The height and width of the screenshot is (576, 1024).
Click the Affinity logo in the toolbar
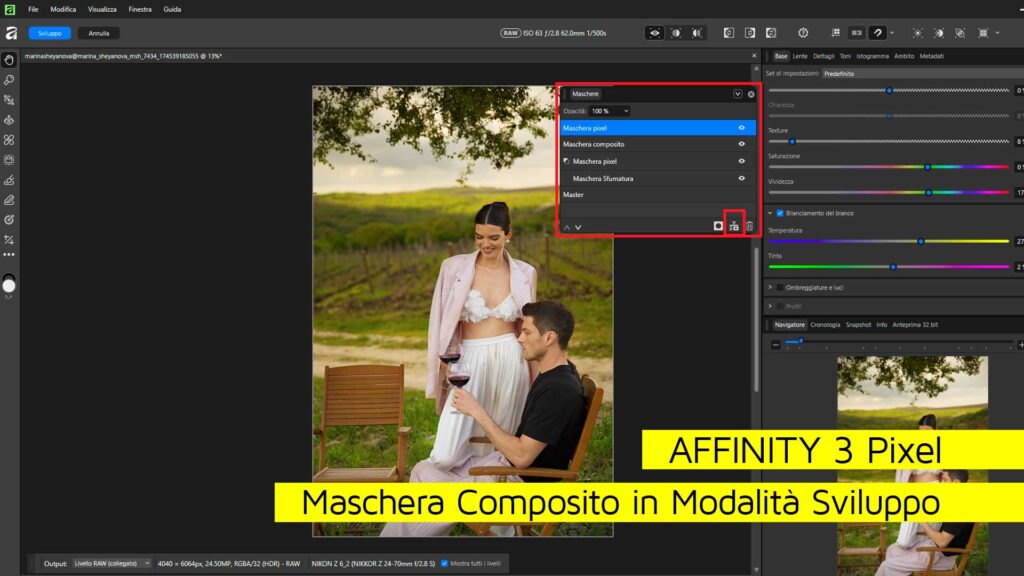(x=10, y=33)
